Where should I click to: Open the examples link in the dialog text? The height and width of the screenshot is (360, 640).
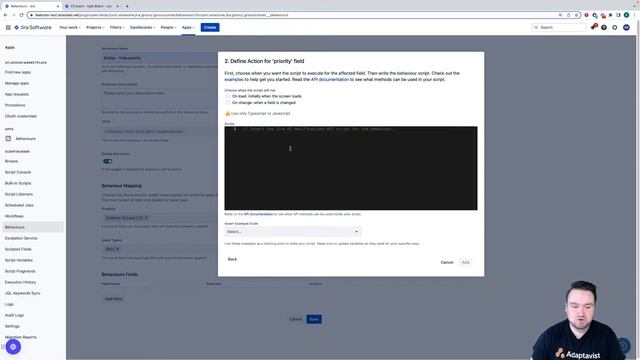pos(234,80)
